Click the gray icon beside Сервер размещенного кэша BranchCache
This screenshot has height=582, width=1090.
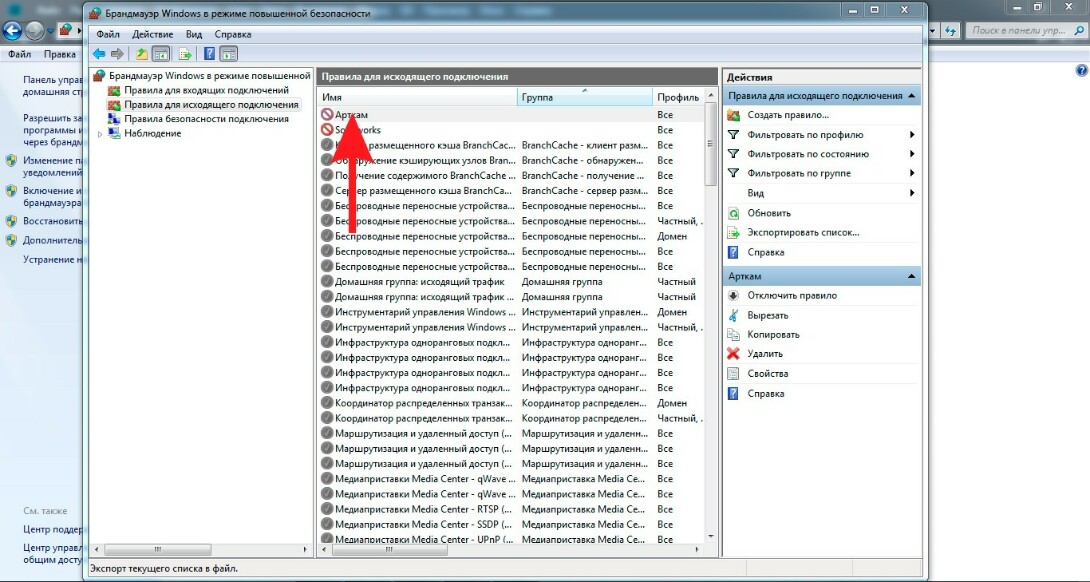coord(327,191)
